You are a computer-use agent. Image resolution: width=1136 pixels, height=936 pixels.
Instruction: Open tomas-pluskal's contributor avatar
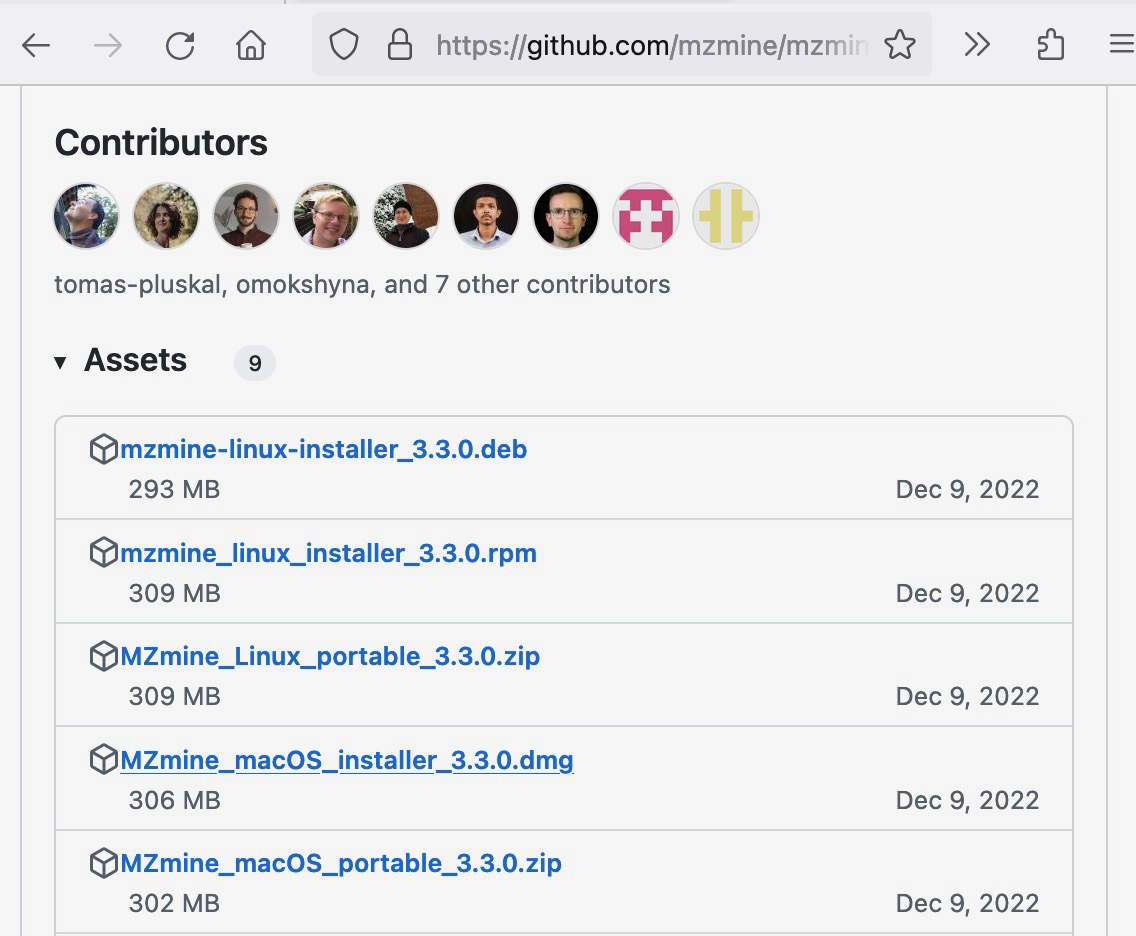click(x=85, y=215)
